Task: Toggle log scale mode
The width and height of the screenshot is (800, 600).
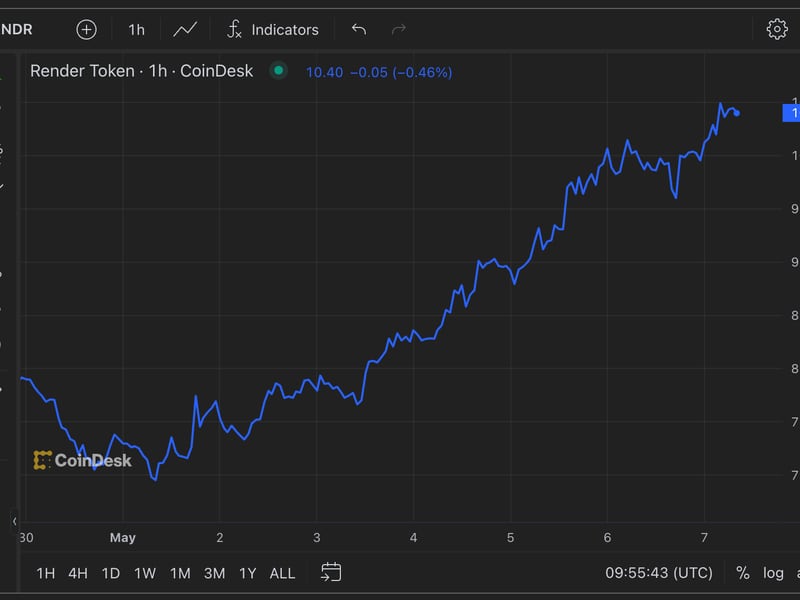Action: coord(773,573)
